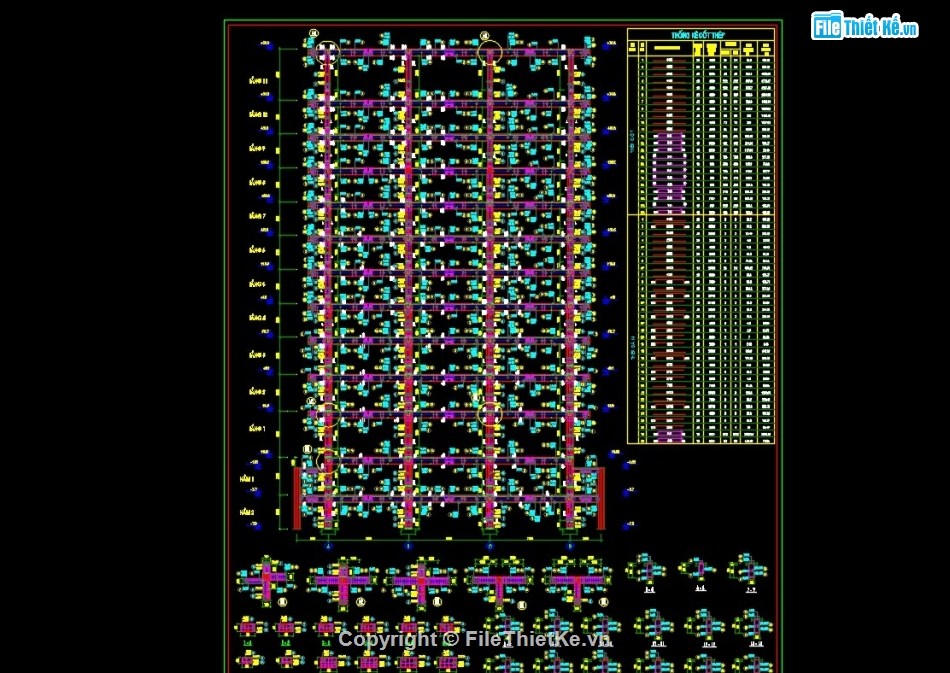Image resolution: width=950 pixels, height=673 pixels.
Task: Click the yellow detail circle at frame top-left
Action: 327,51
